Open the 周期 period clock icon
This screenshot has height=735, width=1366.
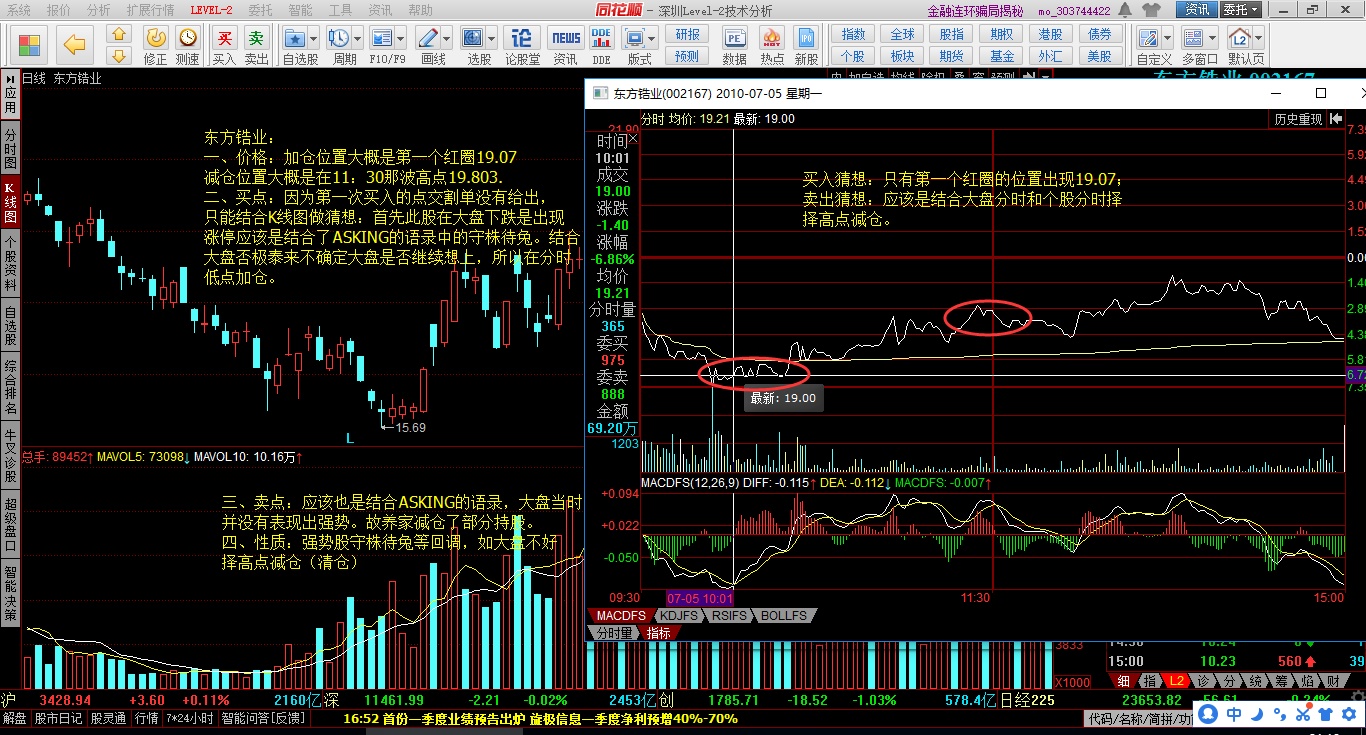point(338,38)
